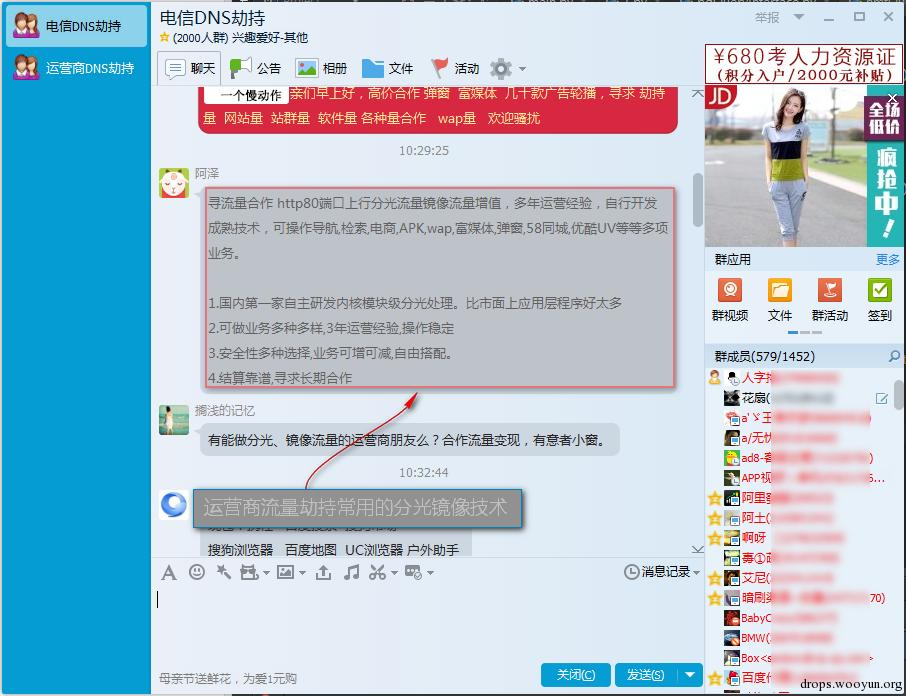Open the emoji smiley picker
906x696 pixels.
(197, 572)
